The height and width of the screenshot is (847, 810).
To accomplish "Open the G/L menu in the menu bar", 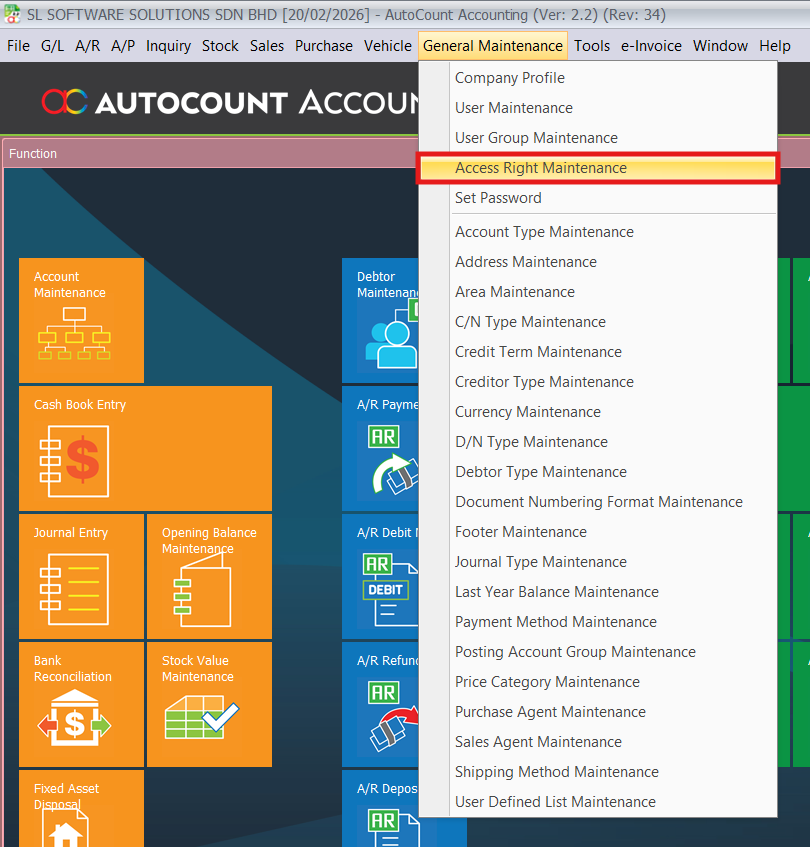I will pyautogui.click(x=52, y=46).
